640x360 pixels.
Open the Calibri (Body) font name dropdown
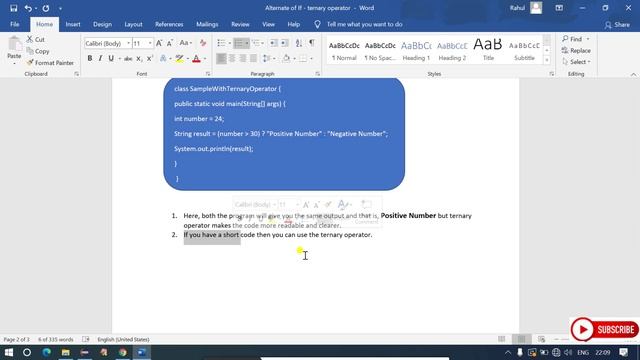[x=129, y=43]
